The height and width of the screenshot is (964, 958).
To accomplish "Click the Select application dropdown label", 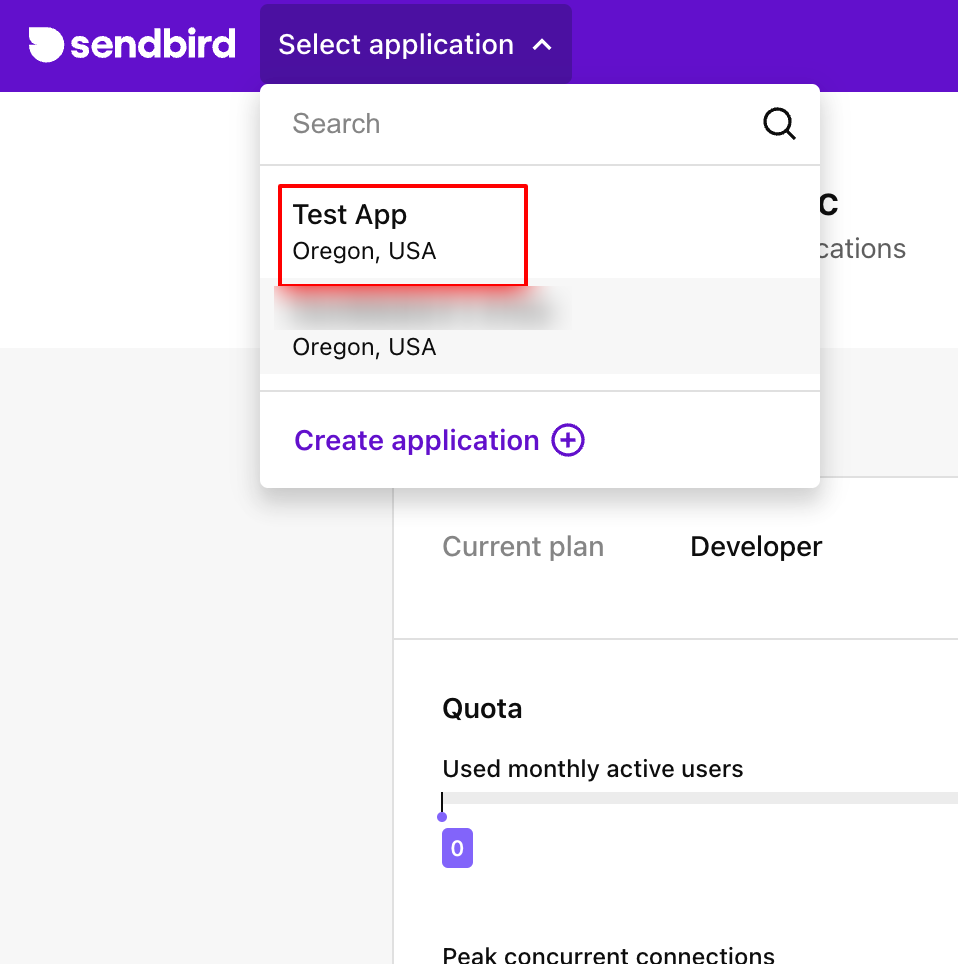I will (x=396, y=45).
